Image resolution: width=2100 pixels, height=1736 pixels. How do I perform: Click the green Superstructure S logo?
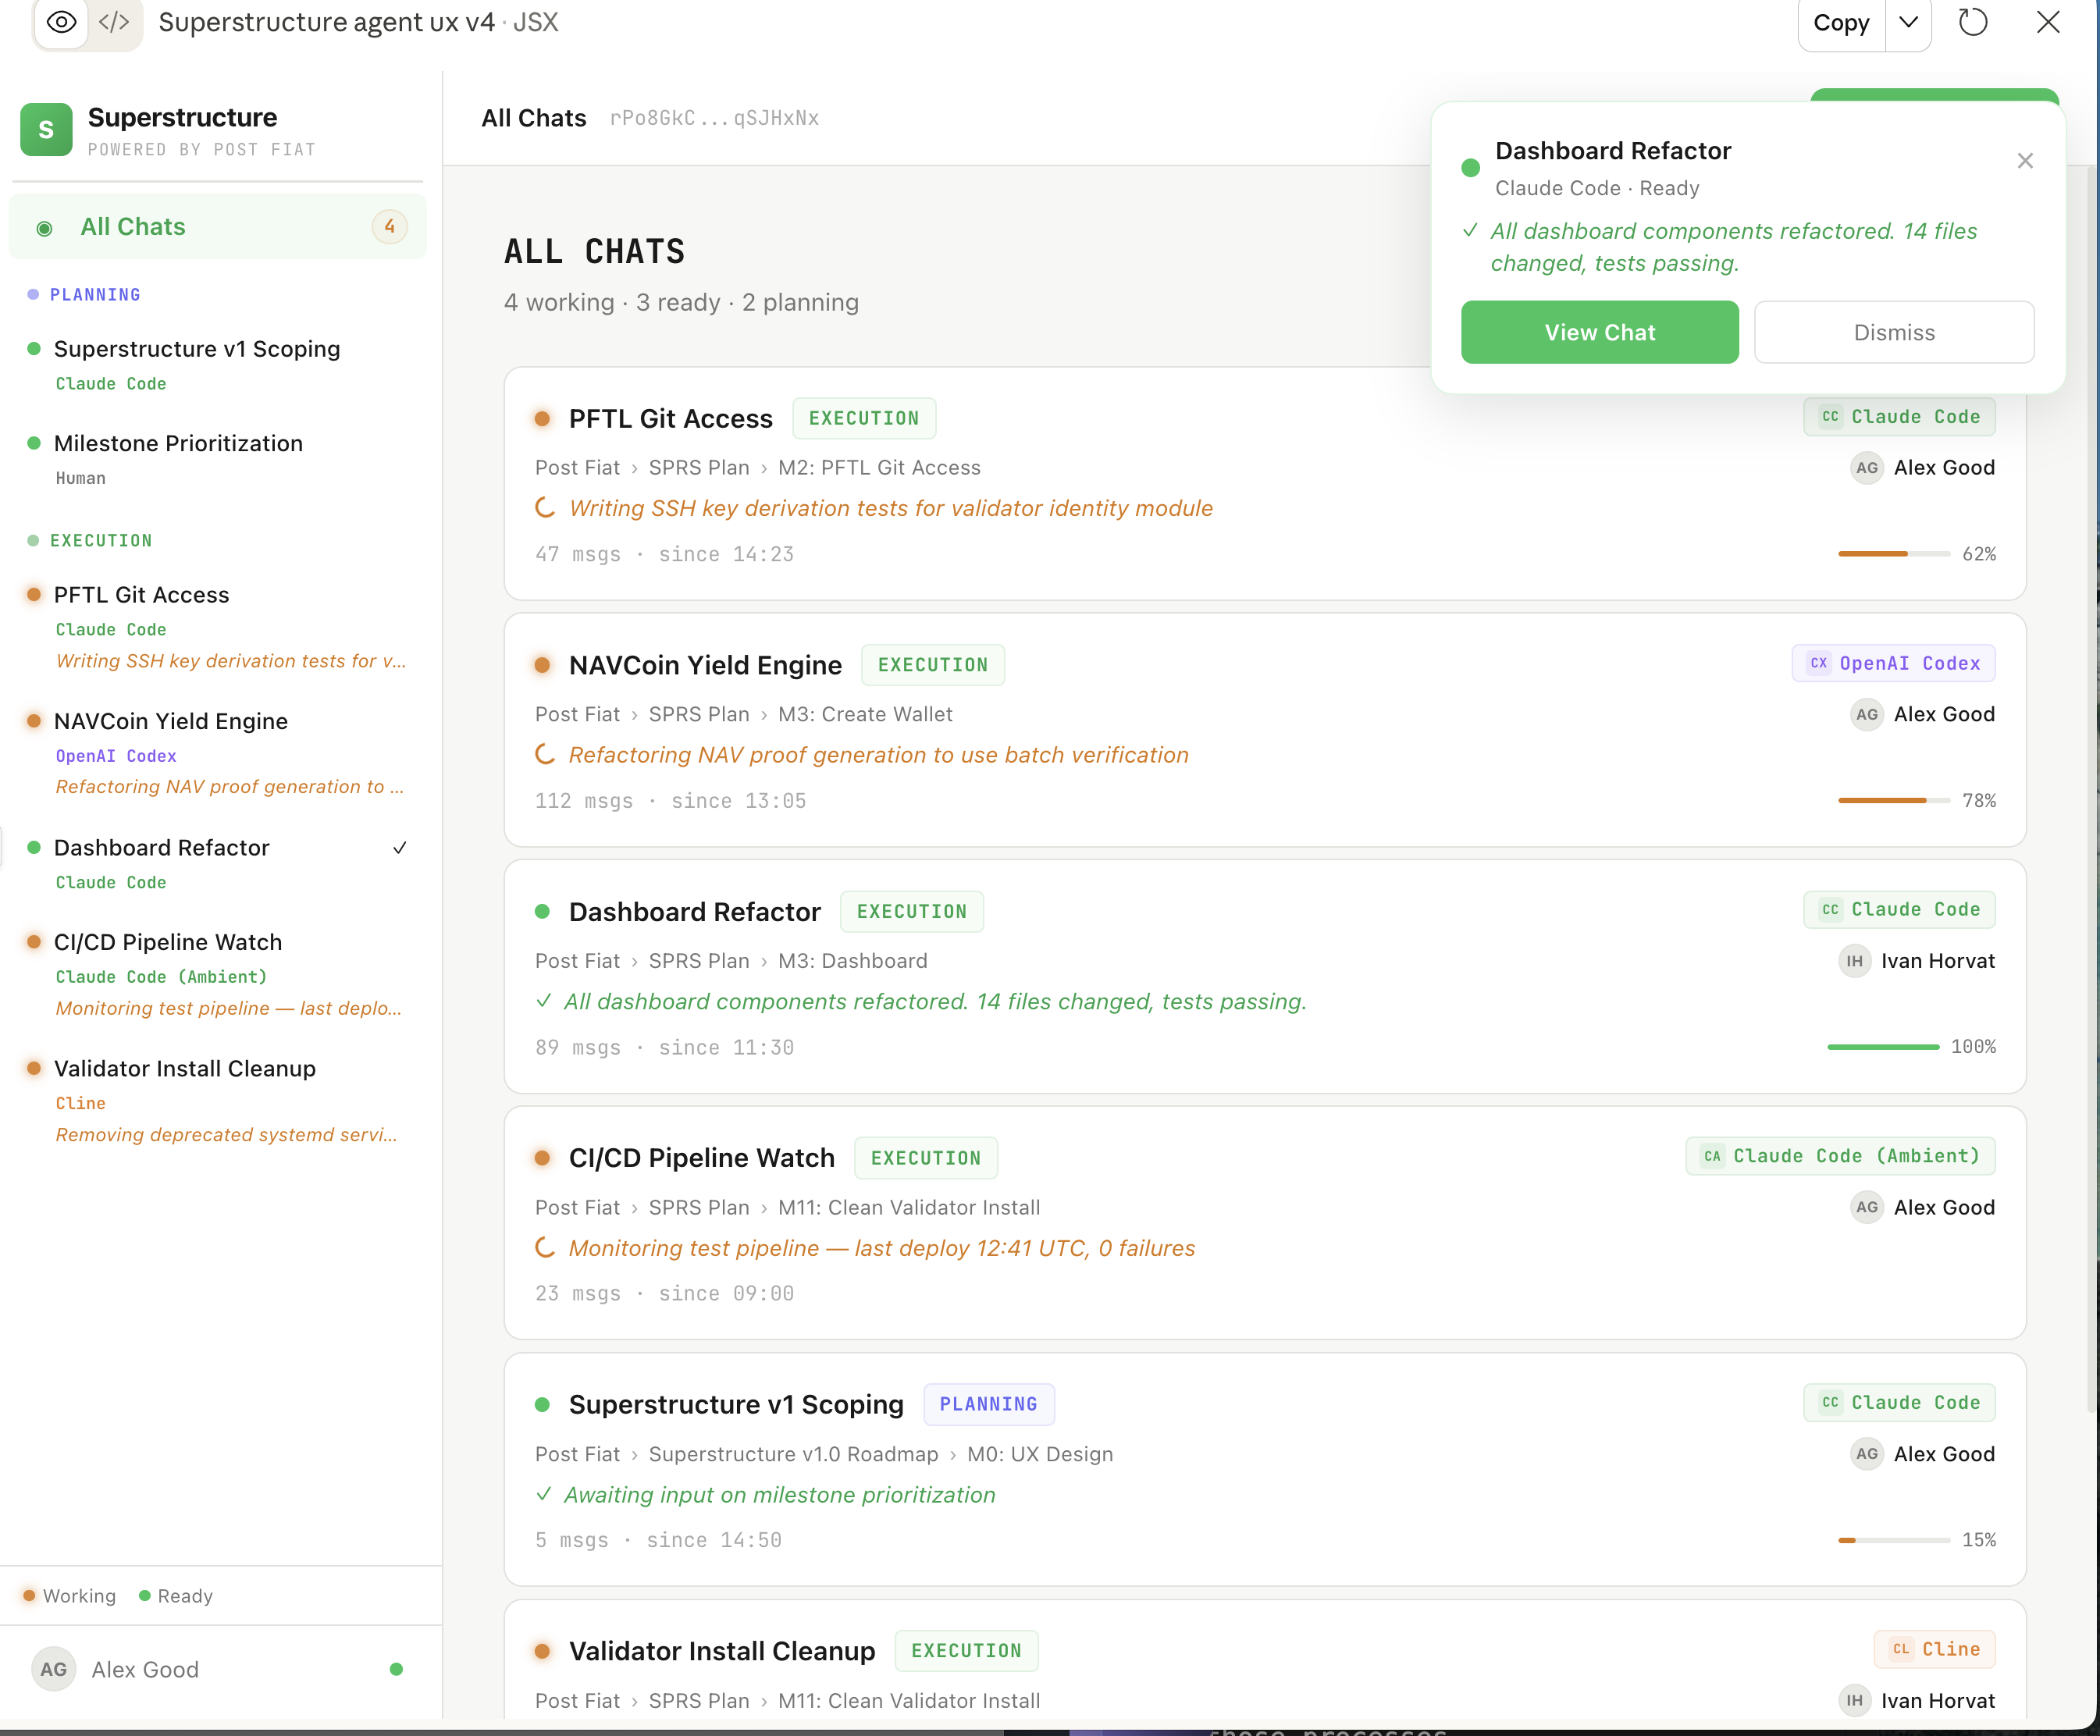point(45,129)
